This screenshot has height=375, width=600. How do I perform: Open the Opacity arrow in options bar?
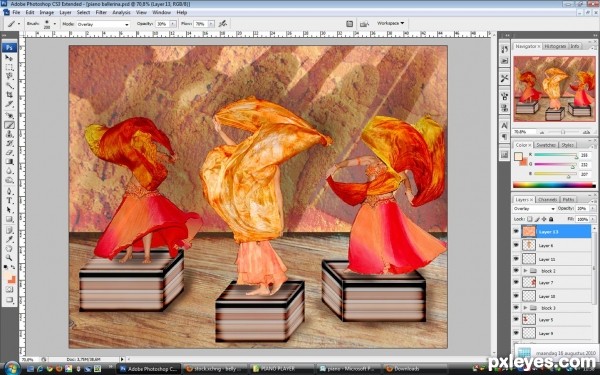[173, 24]
